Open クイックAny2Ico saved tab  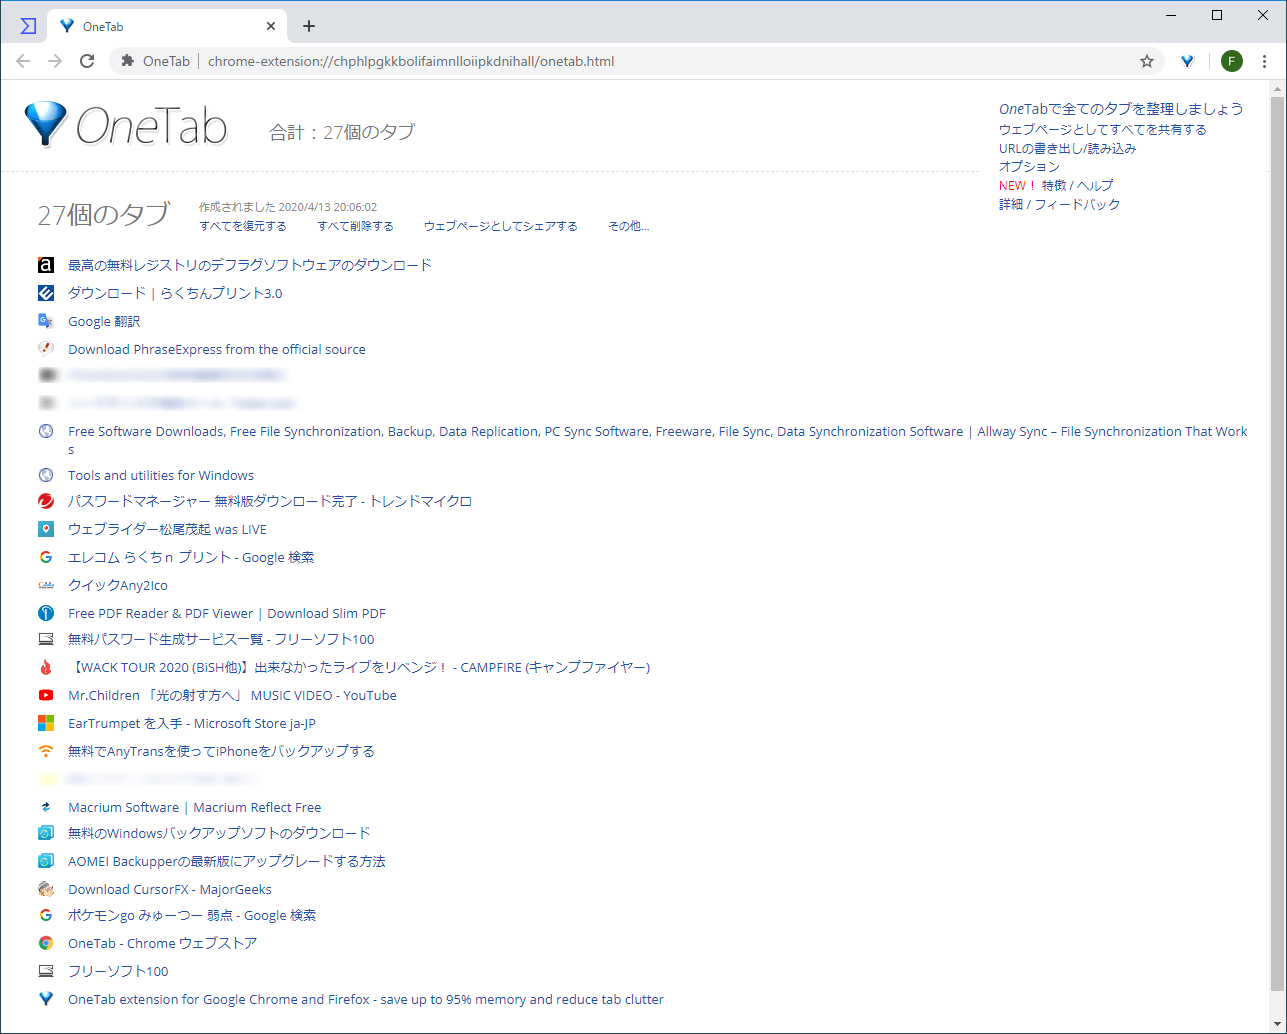[x=118, y=585]
